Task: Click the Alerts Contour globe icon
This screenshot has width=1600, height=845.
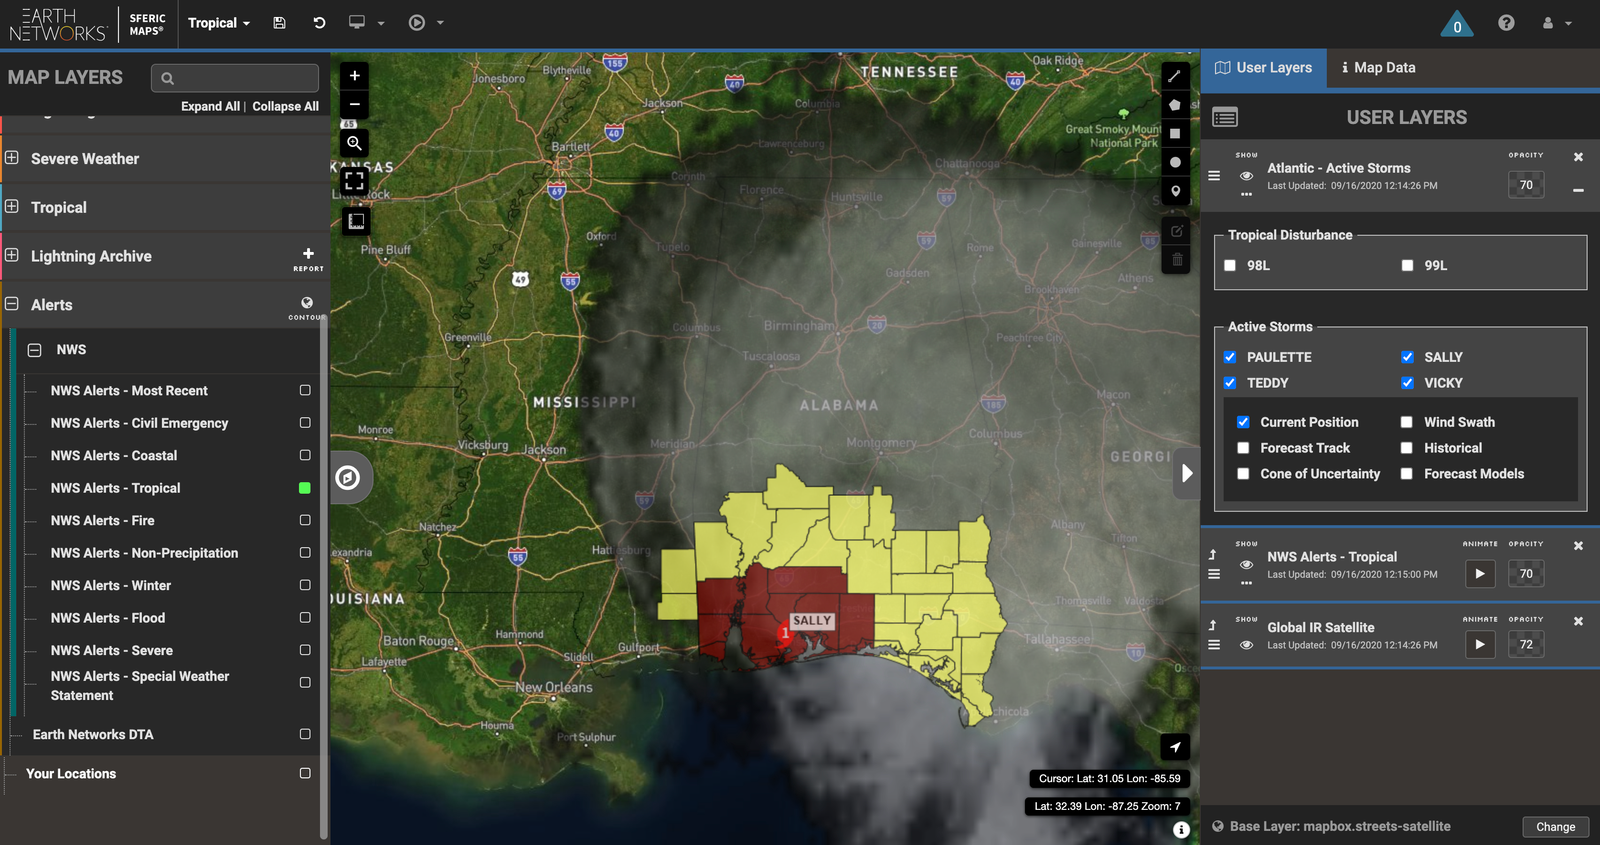Action: coord(307,302)
